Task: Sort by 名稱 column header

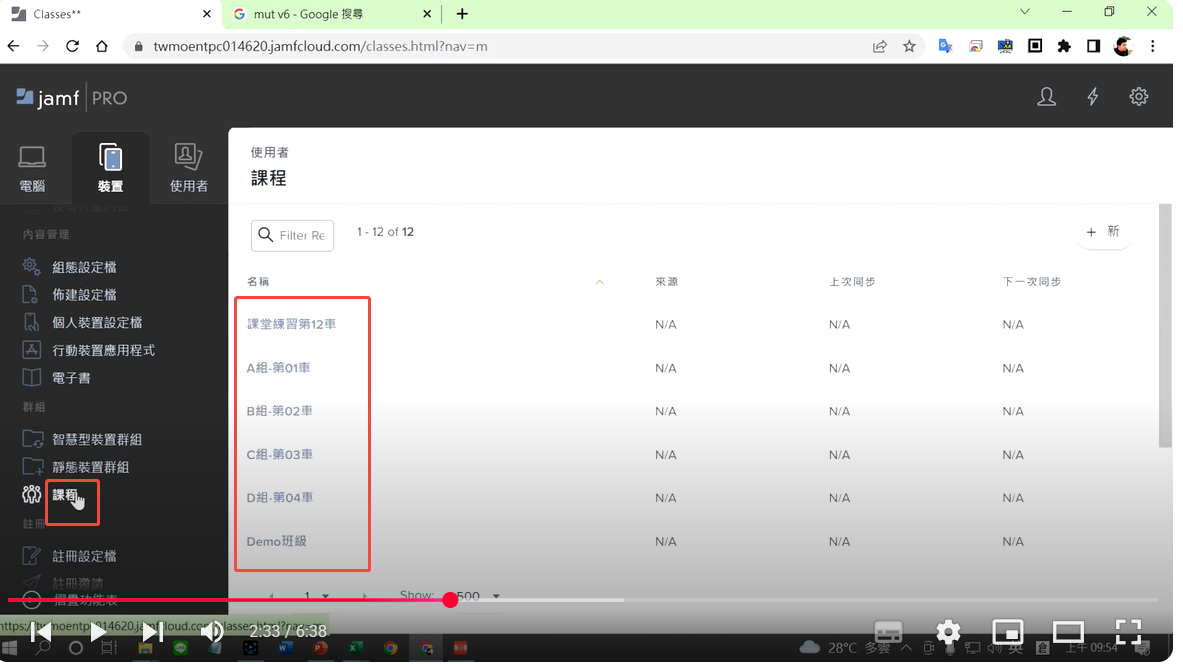Action: (x=258, y=281)
